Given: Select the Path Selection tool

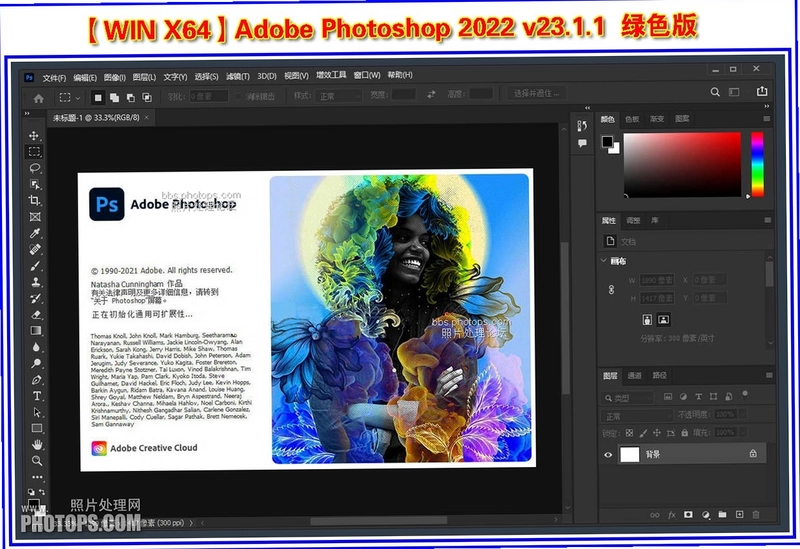Looking at the screenshot, I should pos(37,412).
